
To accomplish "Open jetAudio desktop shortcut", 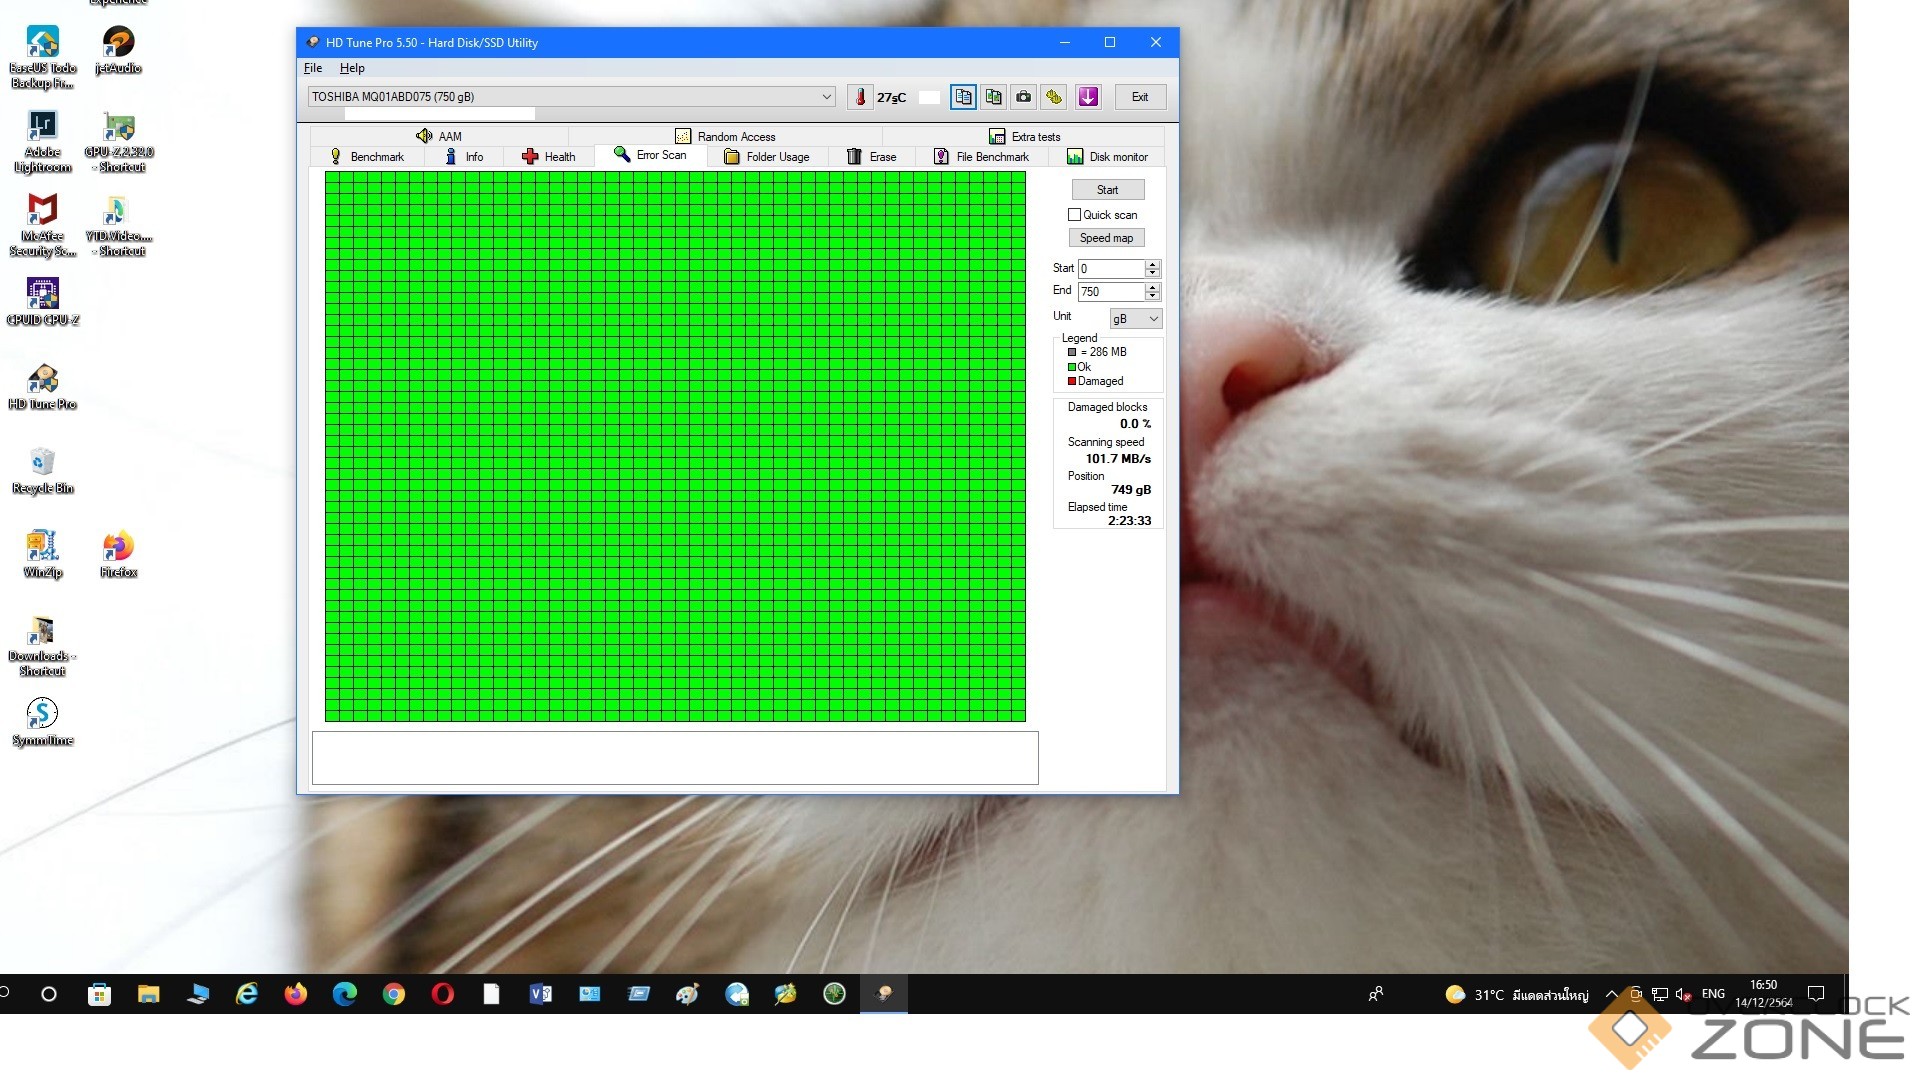I will pyautogui.click(x=118, y=50).
